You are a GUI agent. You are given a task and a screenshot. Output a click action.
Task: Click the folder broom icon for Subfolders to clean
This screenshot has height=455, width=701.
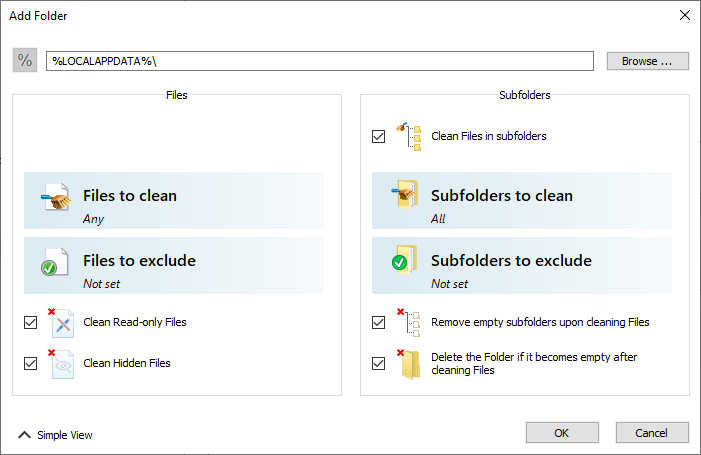pyautogui.click(x=405, y=194)
